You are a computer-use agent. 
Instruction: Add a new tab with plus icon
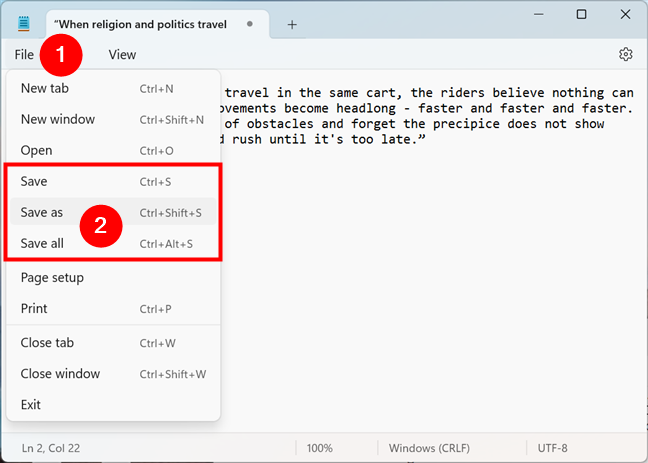(292, 24)
